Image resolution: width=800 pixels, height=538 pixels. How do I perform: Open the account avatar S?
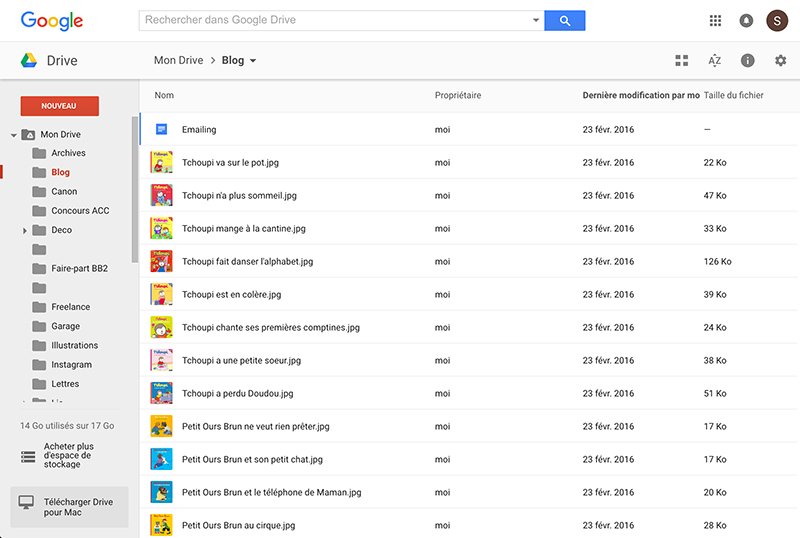[777, 20]
